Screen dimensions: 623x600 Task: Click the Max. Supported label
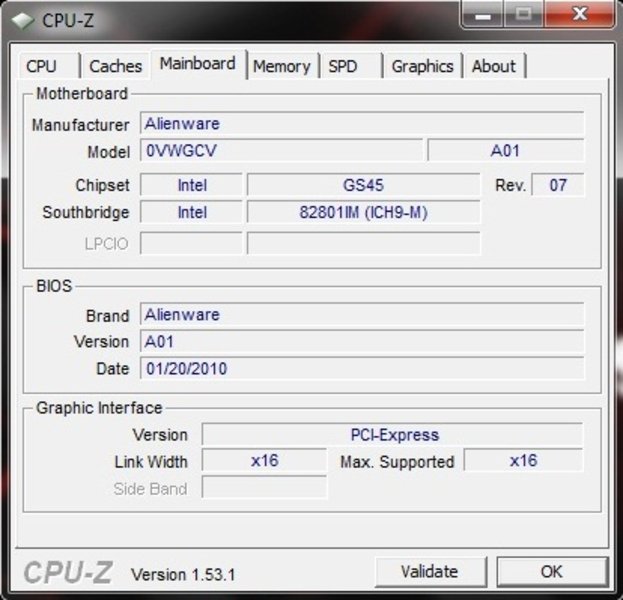click(397, 462)
